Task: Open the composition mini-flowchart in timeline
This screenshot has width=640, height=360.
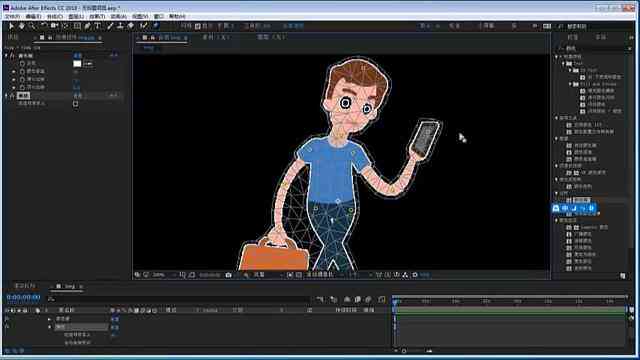Action: point(320,300)
